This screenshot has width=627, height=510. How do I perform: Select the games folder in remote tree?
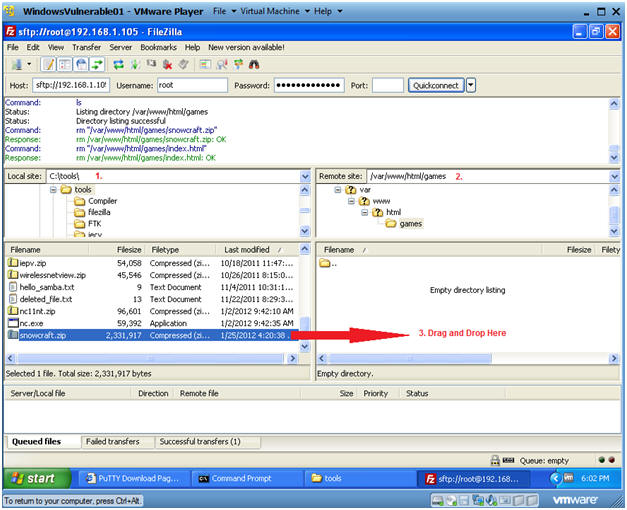[404, 224]
